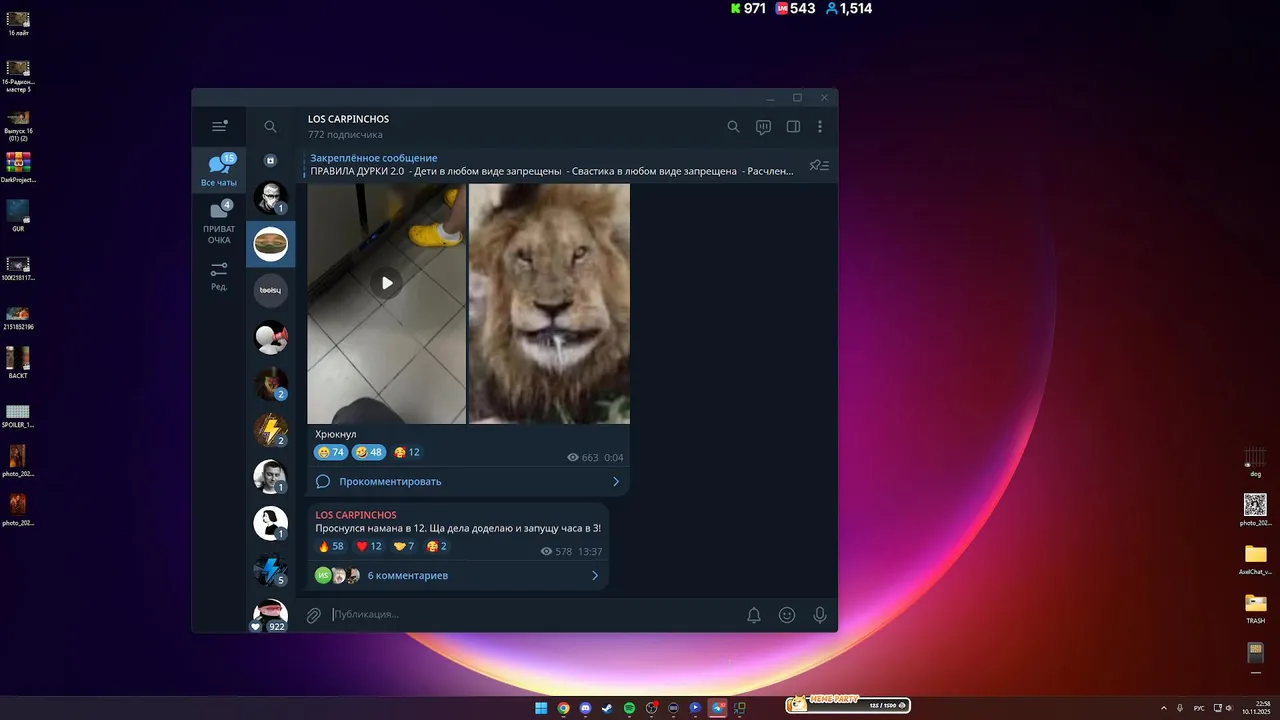This screenshot has width=1280, height=720.
Task: Click the Meme Party widget counter
Action: point(847,704)
